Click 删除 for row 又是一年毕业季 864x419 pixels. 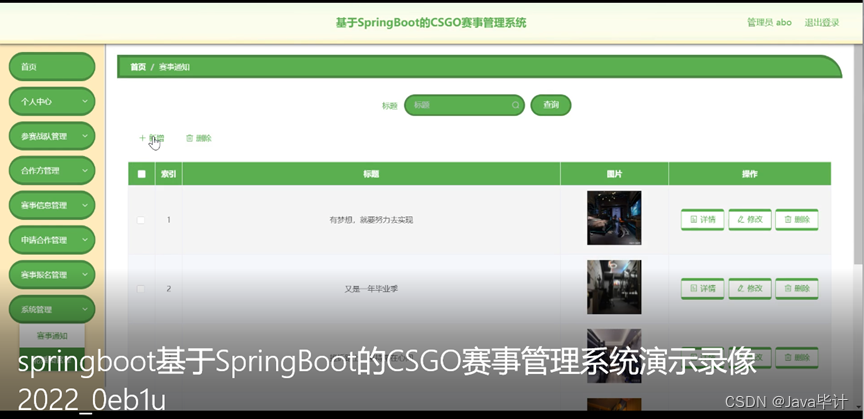(x=797, y=288)
